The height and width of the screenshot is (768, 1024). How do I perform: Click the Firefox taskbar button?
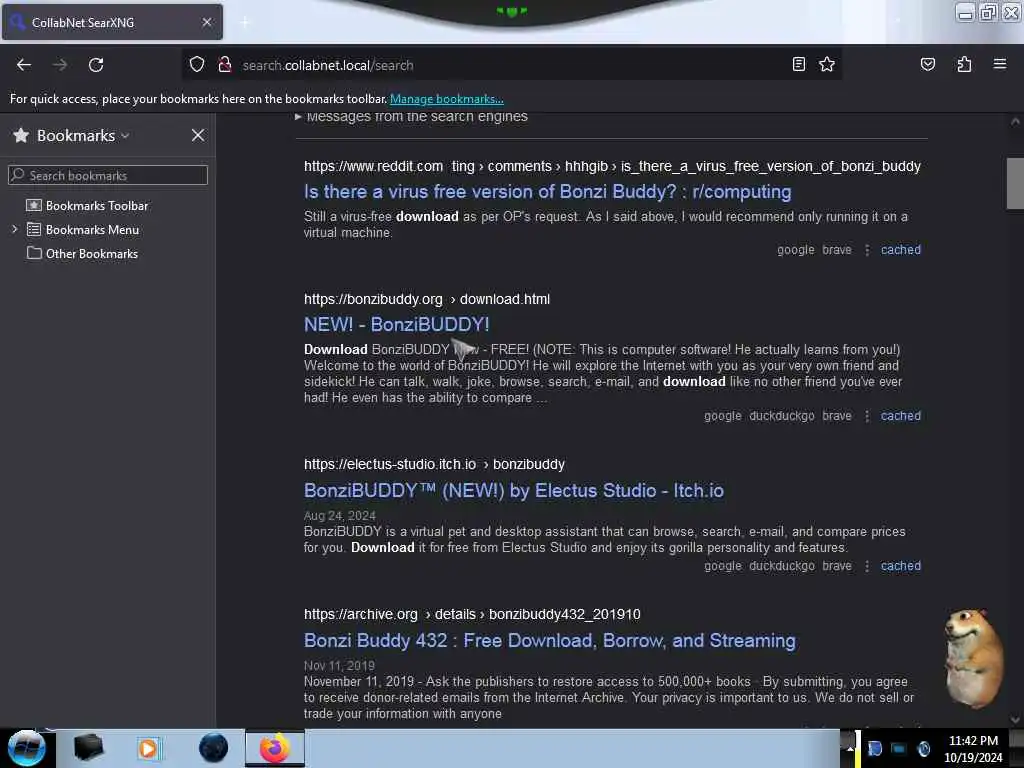click(x=275, y=748)
